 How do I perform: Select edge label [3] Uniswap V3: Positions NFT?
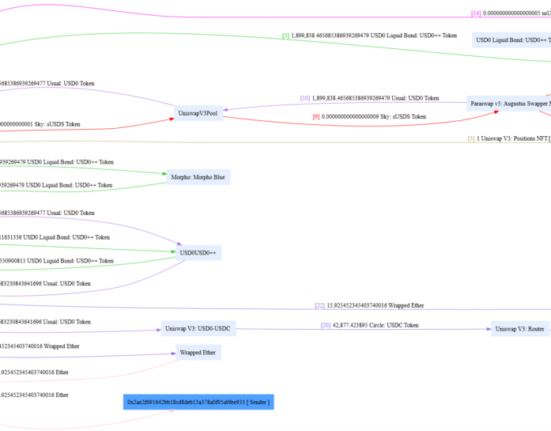pos(509,138)
